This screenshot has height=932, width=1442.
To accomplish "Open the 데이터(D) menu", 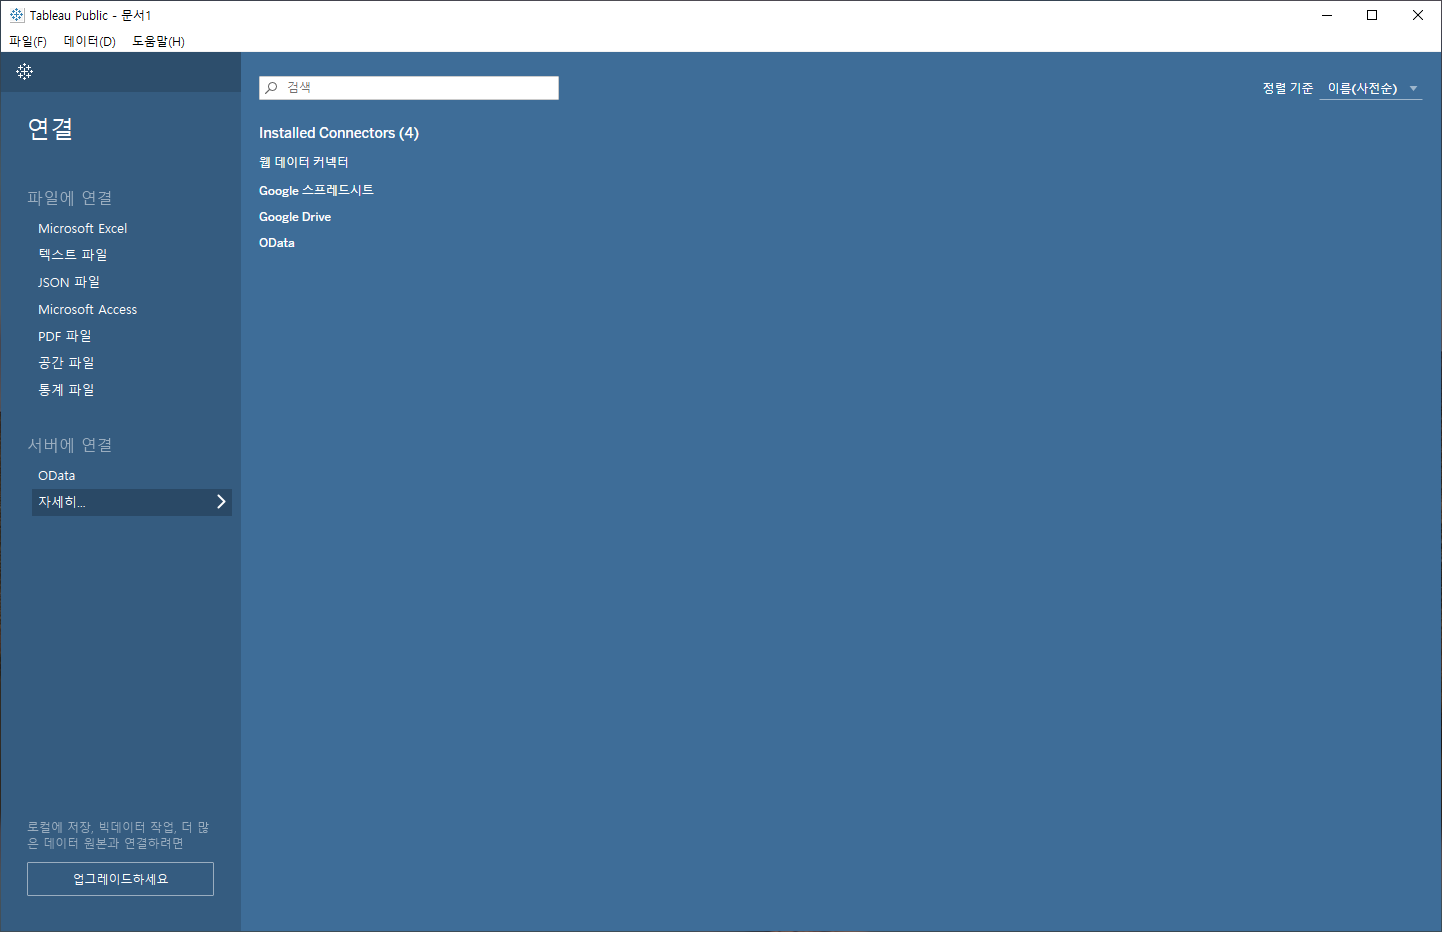I will click(90, 41).
